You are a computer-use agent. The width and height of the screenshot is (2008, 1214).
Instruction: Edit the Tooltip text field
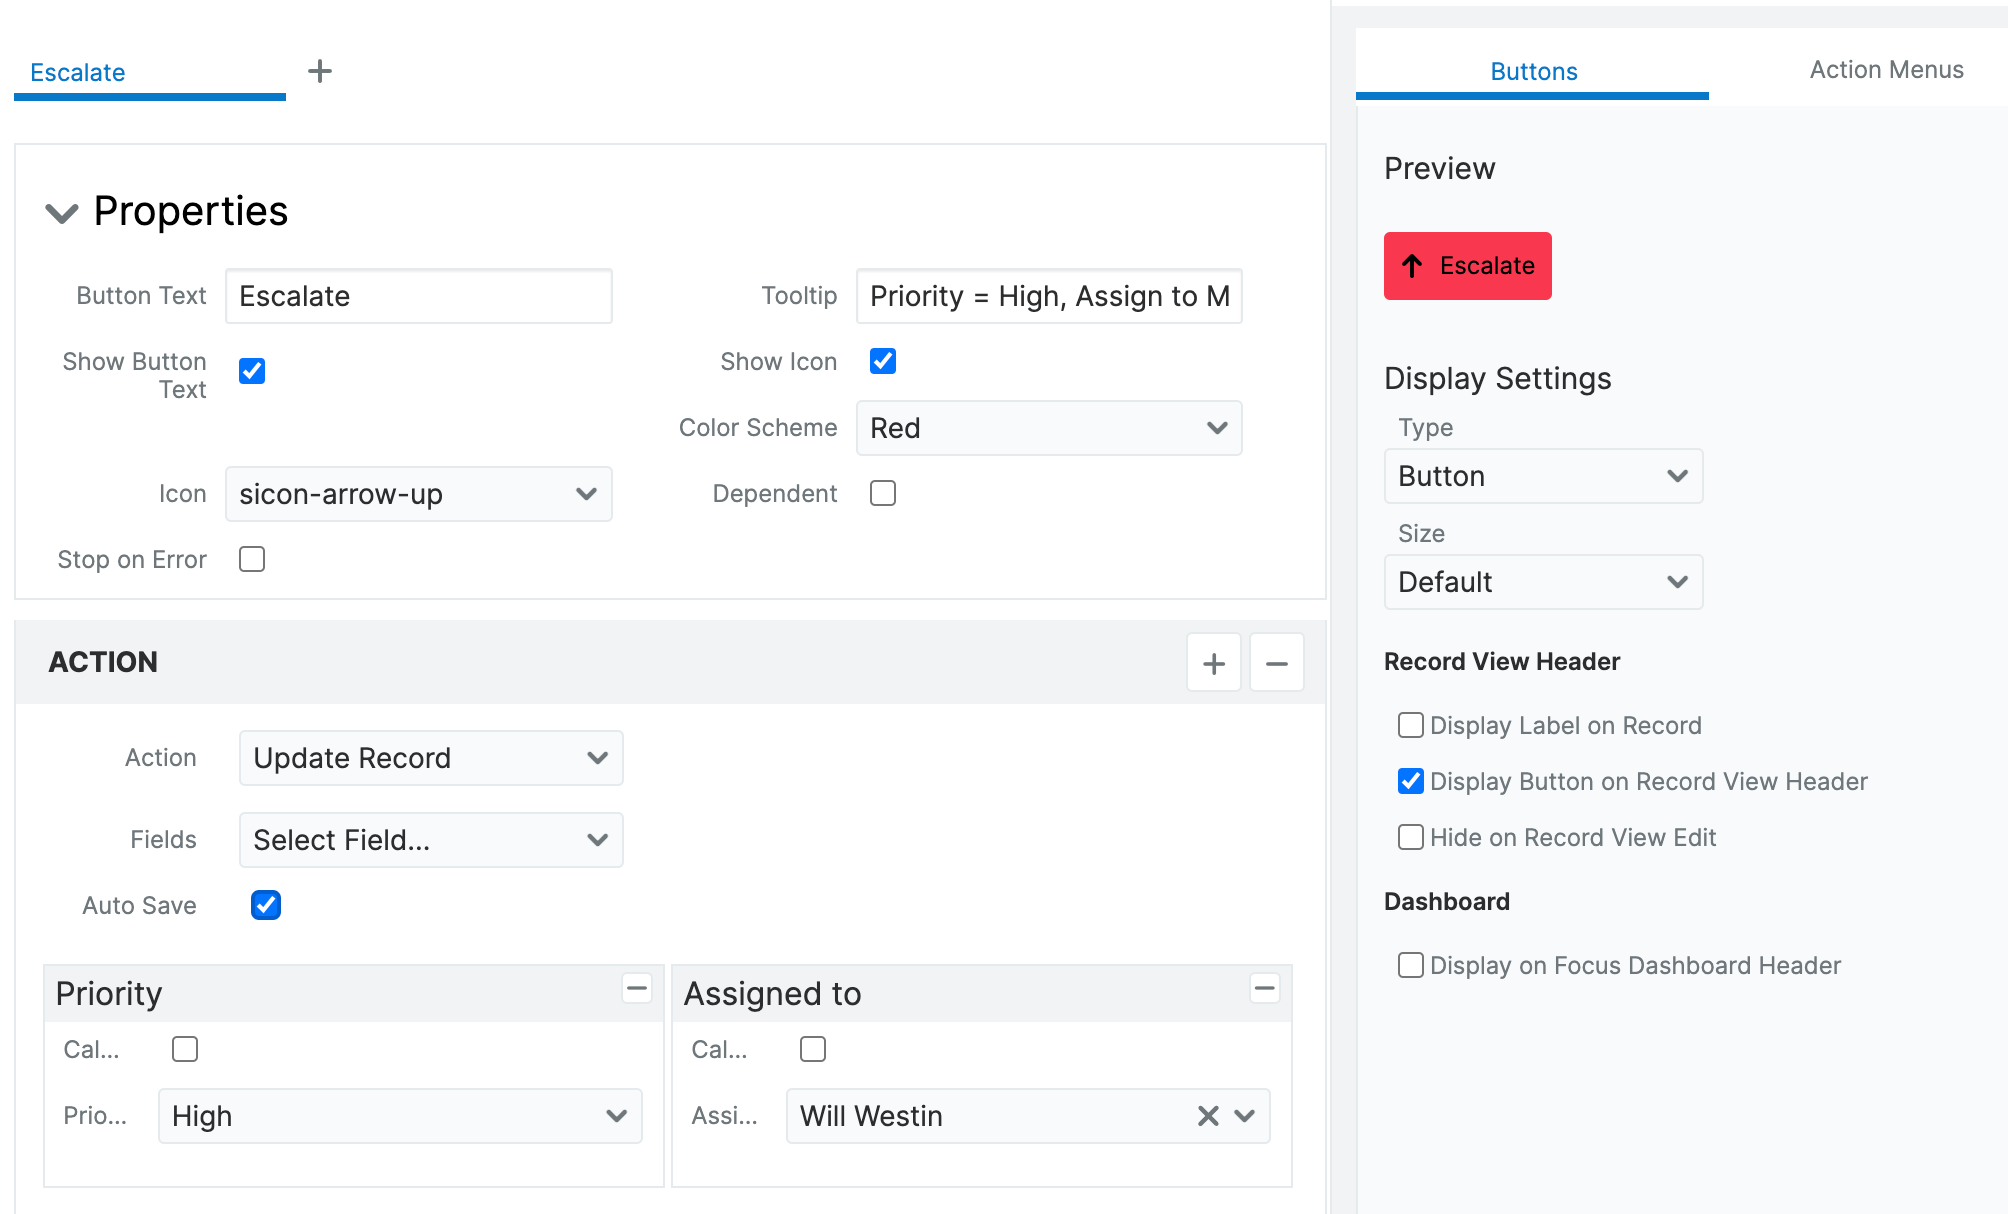[1048, 296]
